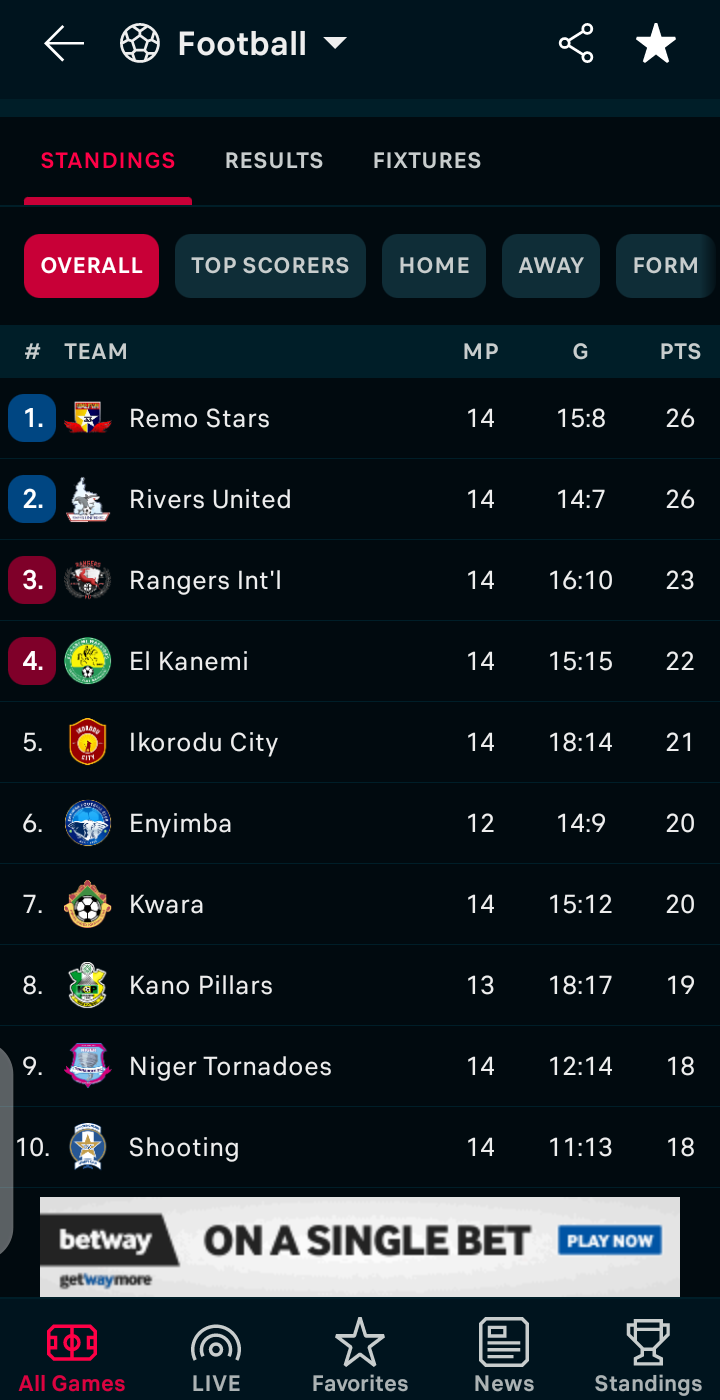Viewport: 720px width, 1400px height.
Task: Go to Favorites in bottom navigation
Action: tap(360, 1355)
